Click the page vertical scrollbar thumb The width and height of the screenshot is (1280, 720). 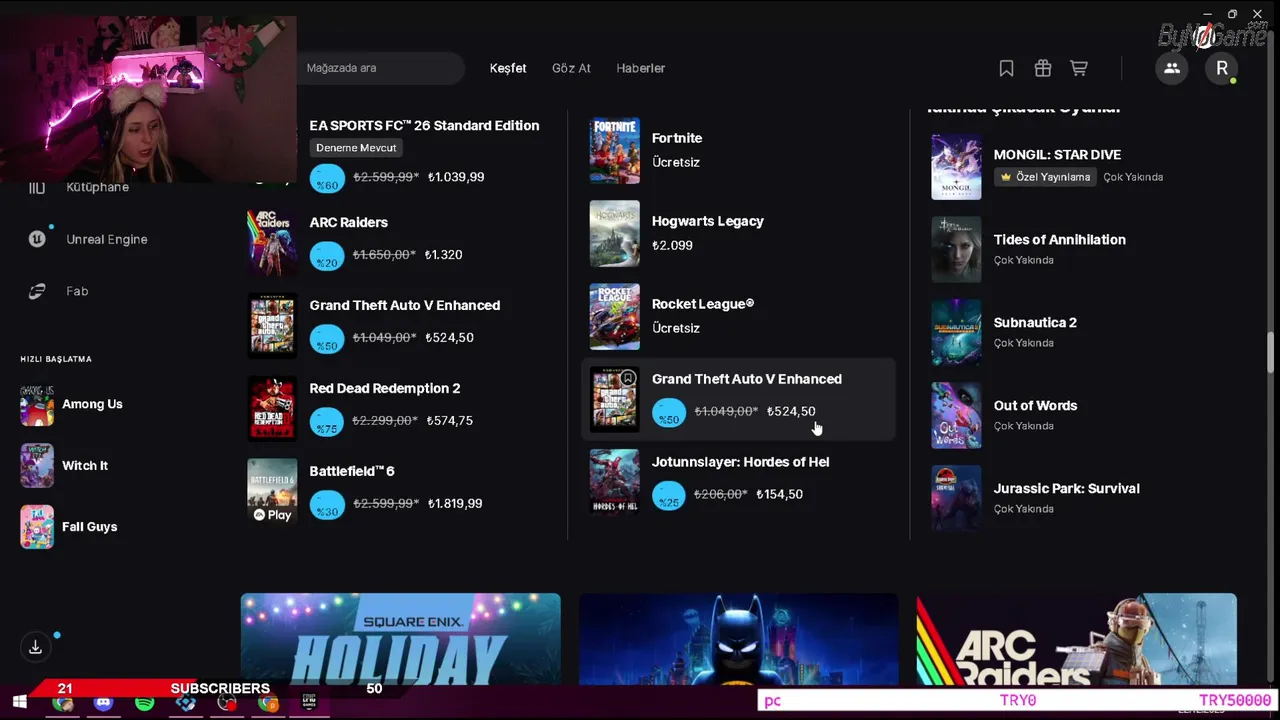(1271, 352)
